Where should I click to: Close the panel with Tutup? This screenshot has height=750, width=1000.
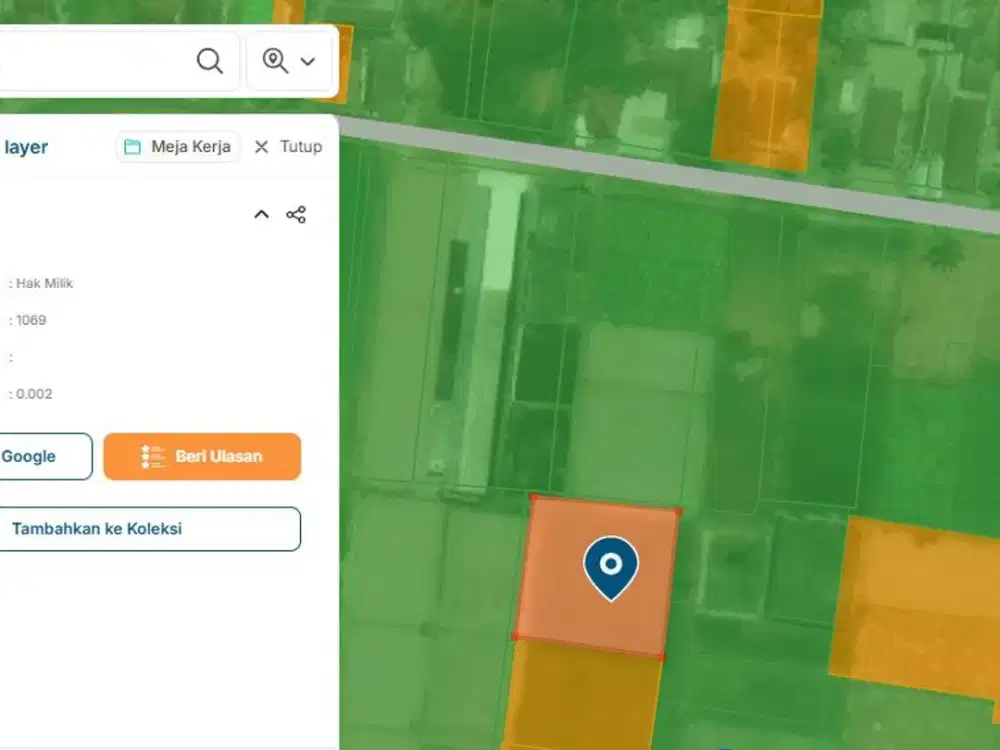click(288, 147)
